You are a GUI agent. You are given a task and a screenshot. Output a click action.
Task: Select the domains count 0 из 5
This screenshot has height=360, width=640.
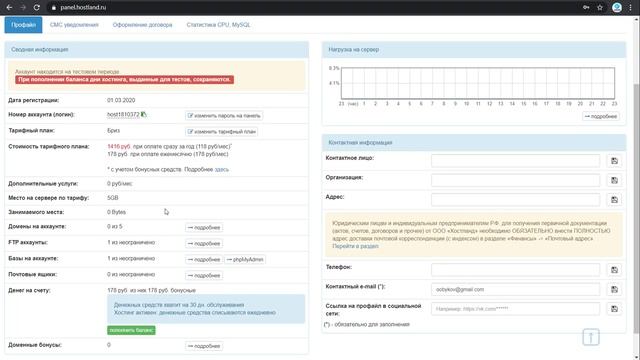tap(115, 227)
